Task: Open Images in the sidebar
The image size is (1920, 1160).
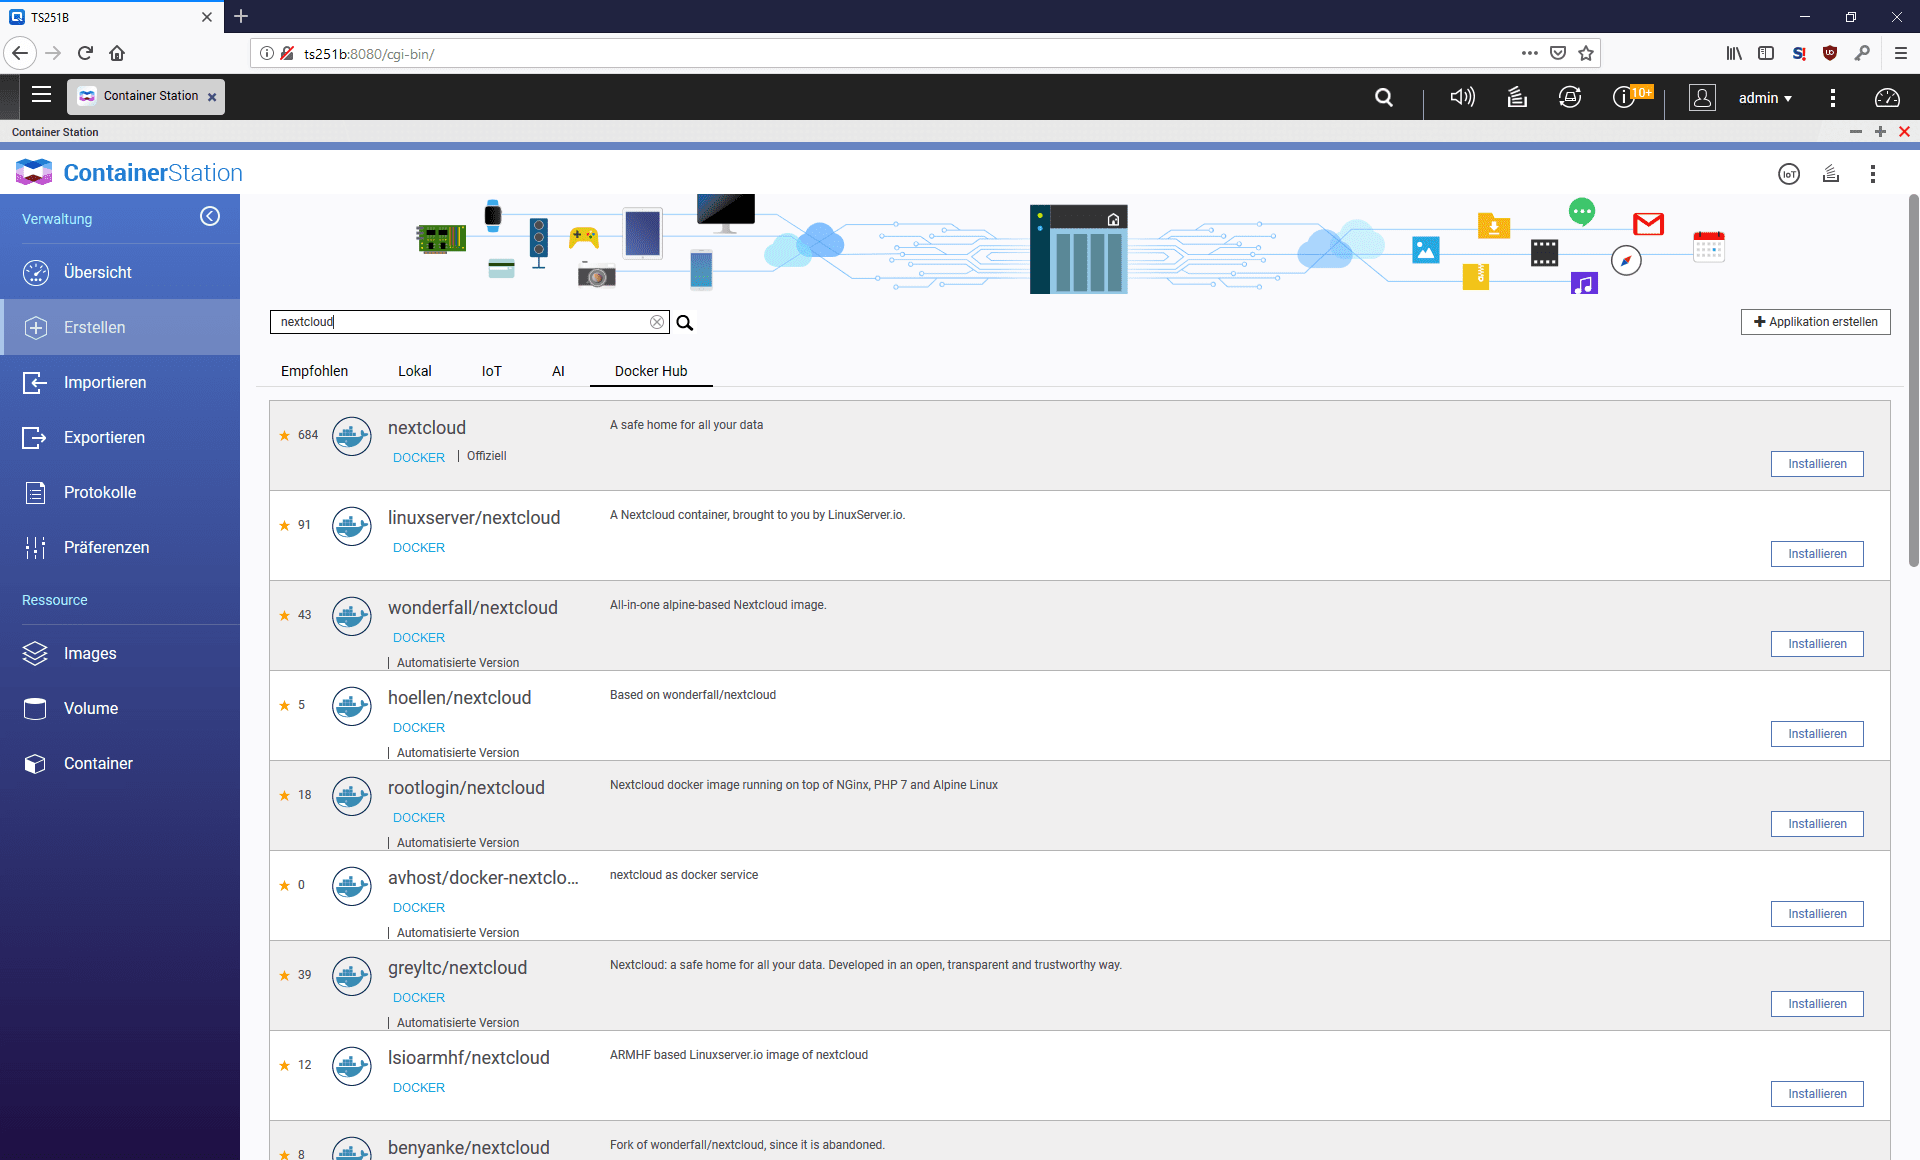Action: (x=90, y=653)
